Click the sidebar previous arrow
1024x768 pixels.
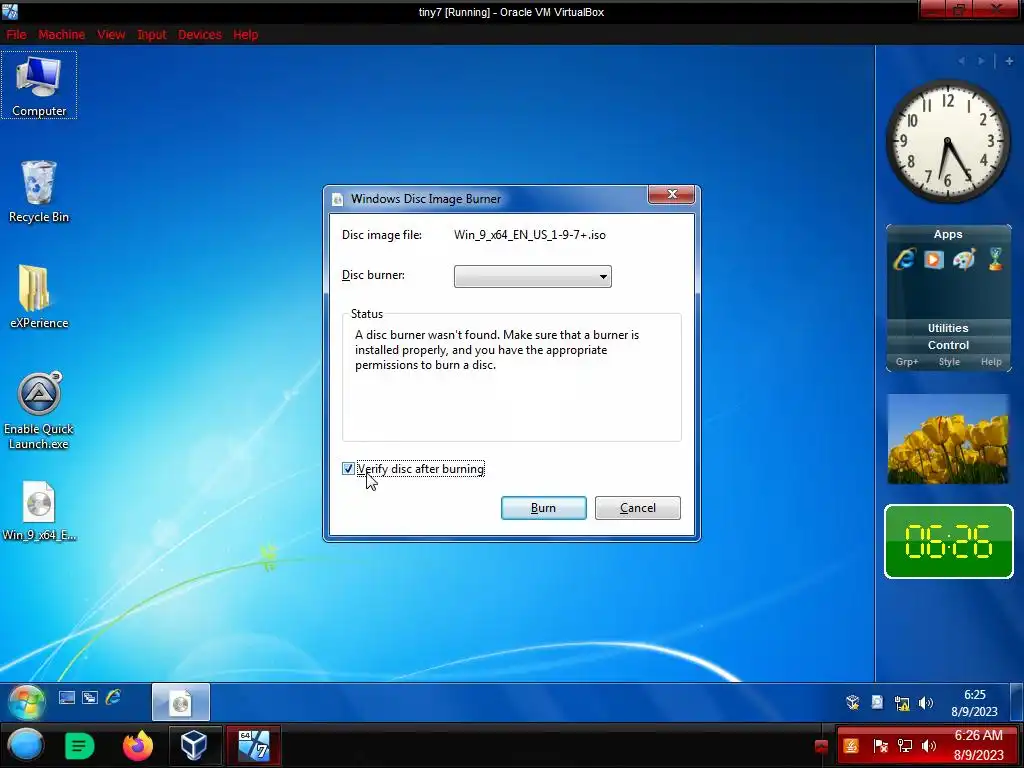961,61
